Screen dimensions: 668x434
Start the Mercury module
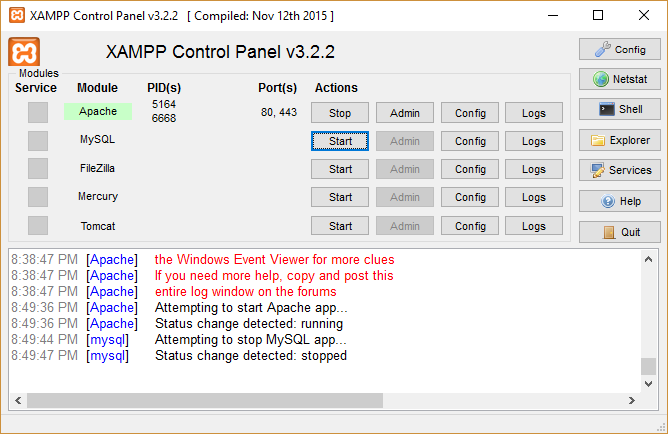340,197
